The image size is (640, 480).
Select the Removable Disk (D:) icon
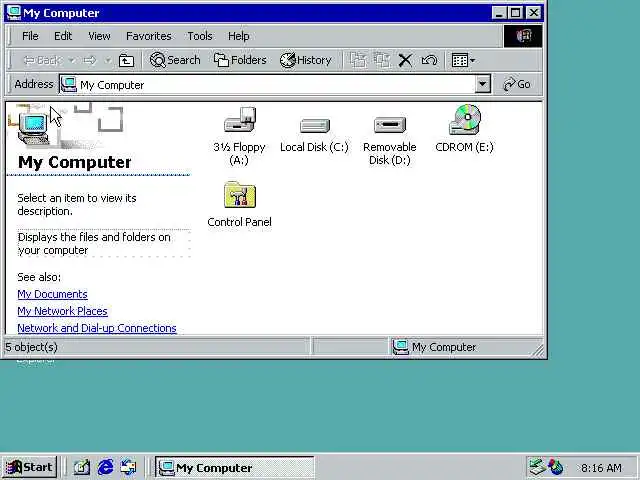pyautogui.click(x=390, y=124)
